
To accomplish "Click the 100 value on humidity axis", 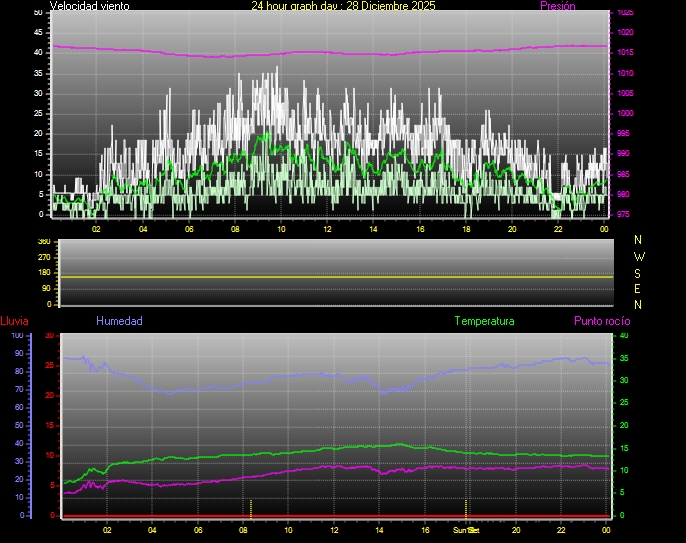I will tap(17, 335).
